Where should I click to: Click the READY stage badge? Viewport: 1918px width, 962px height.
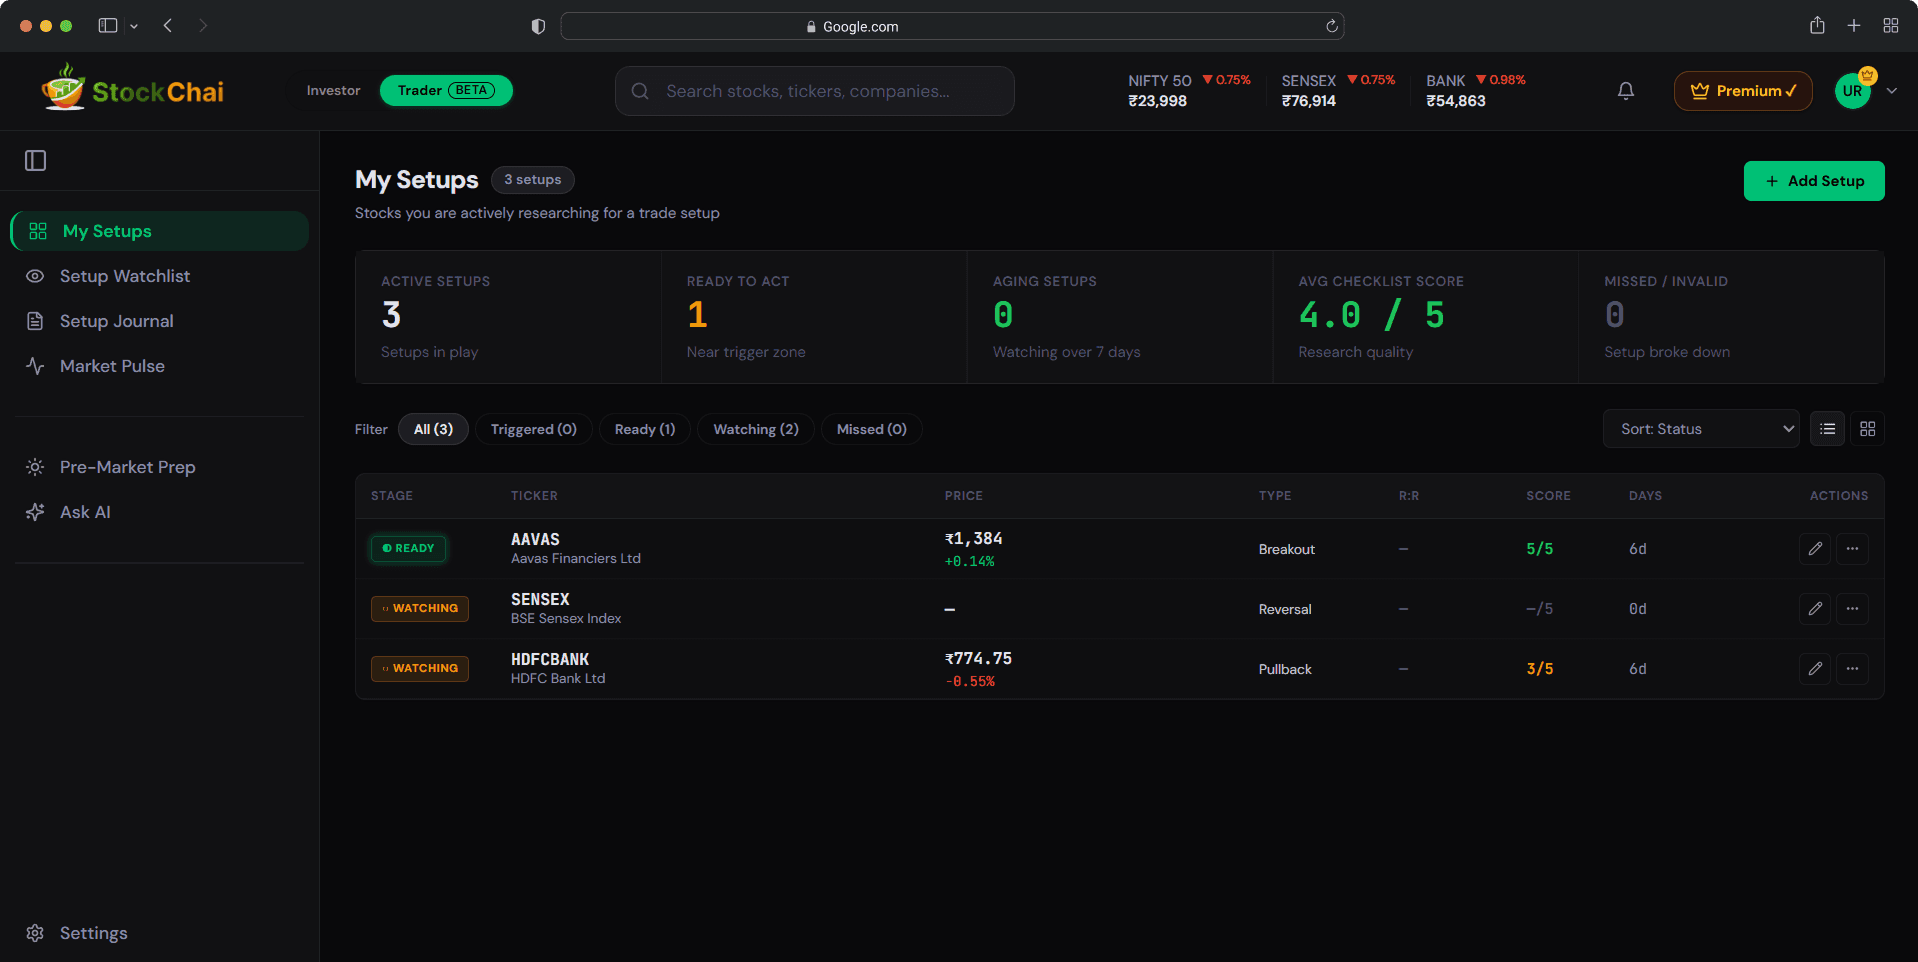(x=409, y=548)
